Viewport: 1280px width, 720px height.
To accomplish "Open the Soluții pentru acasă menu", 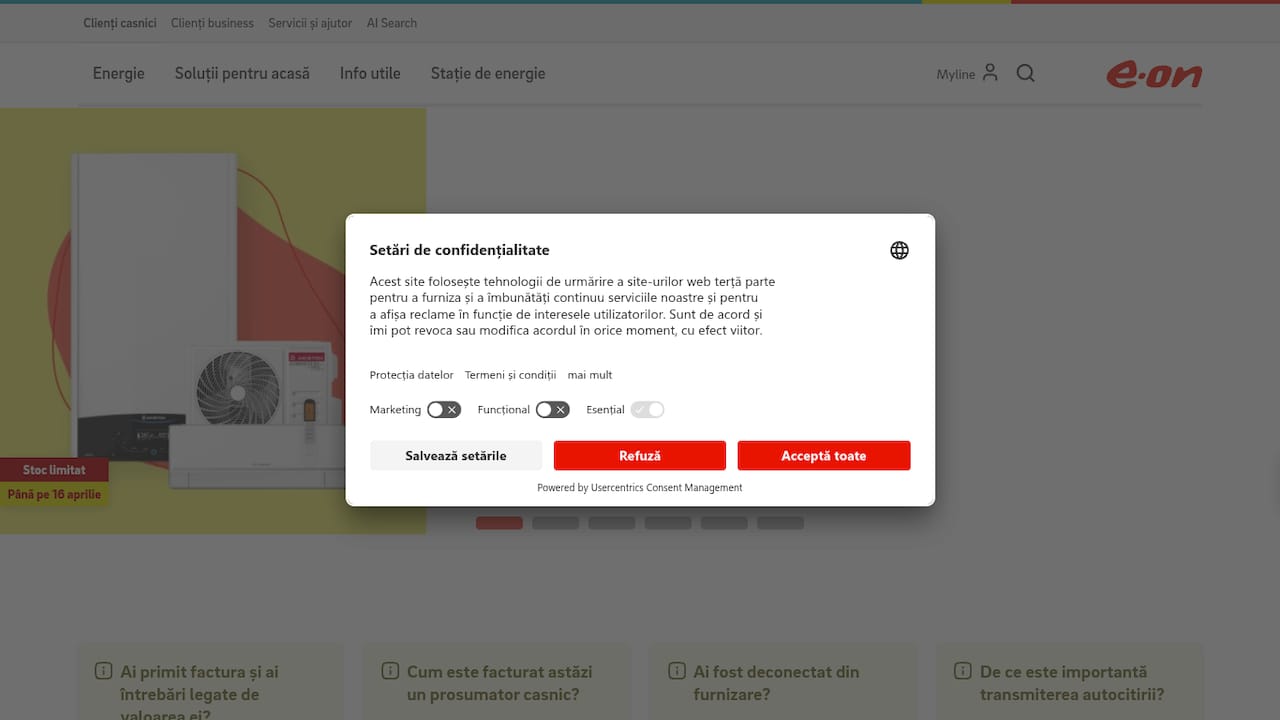I will 242,73.
